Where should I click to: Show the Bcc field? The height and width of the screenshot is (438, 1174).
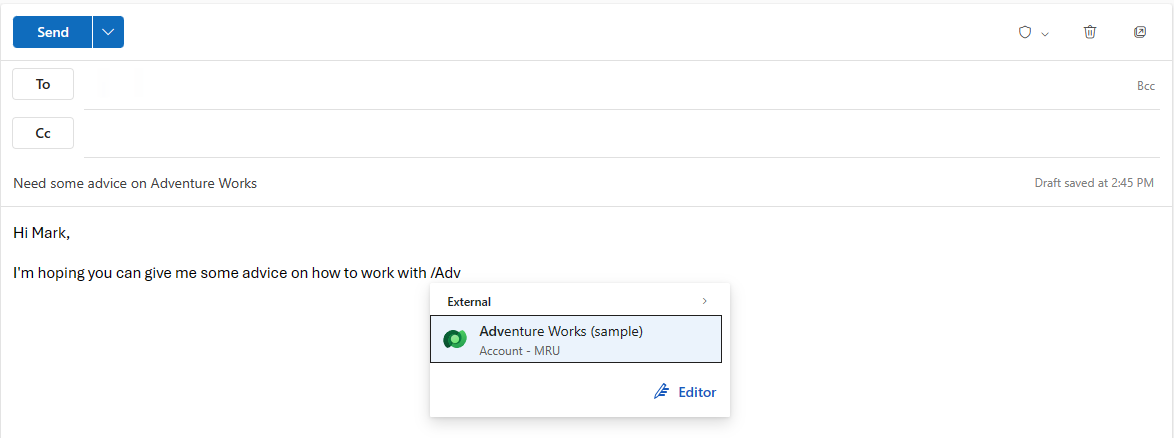1146,86
